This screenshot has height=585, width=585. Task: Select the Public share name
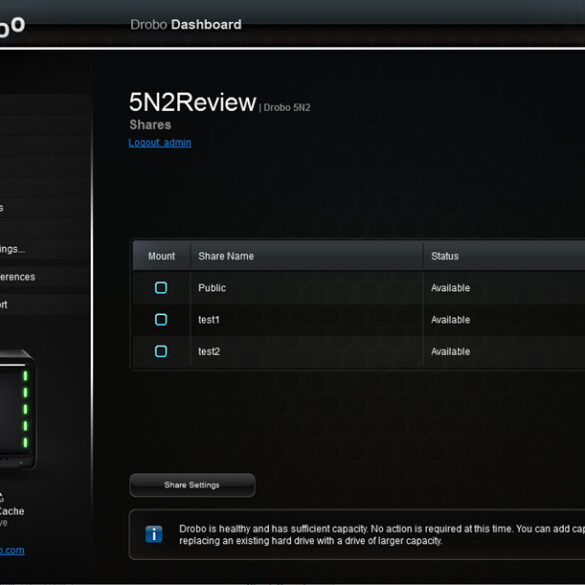point(212,288)
